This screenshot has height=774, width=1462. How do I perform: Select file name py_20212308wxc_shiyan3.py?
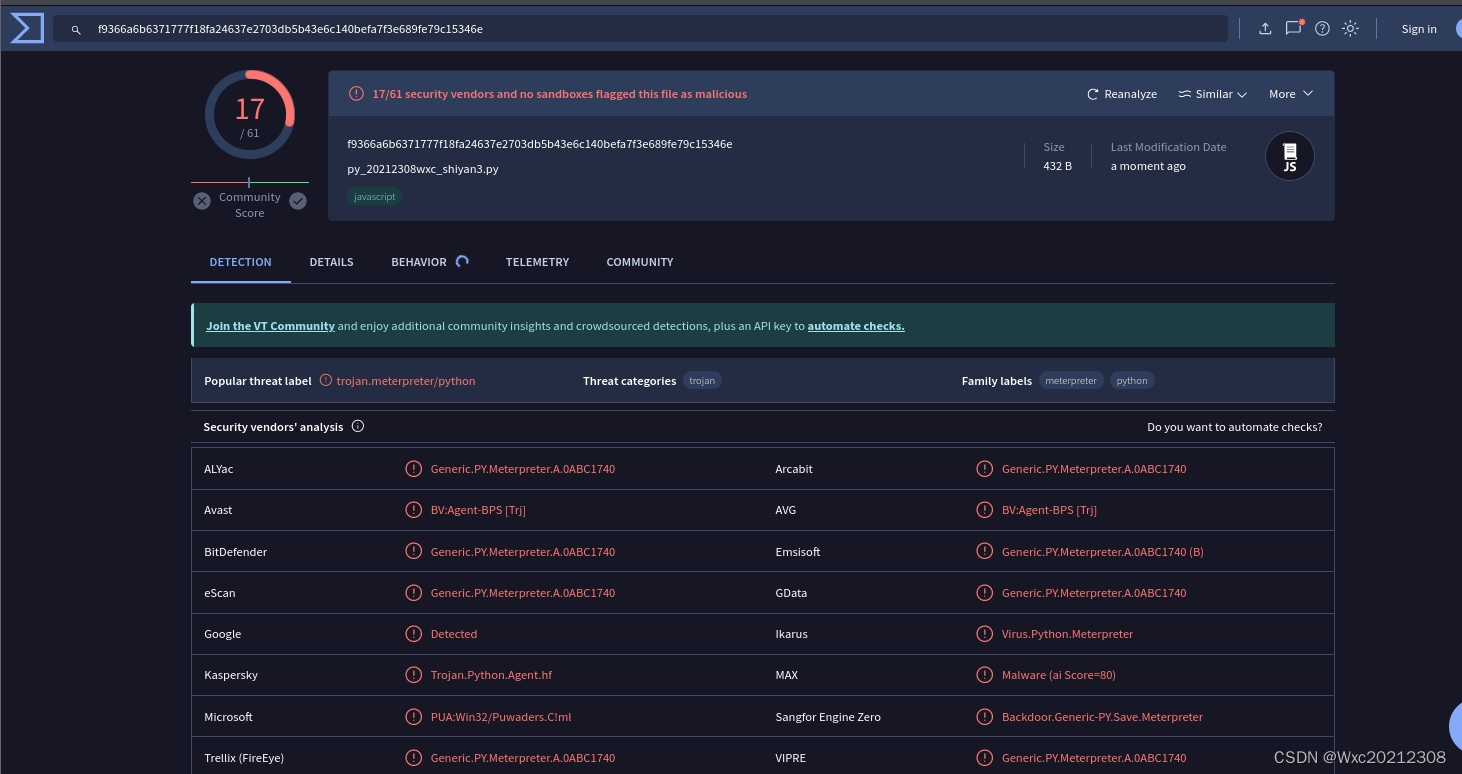[423, 169]
